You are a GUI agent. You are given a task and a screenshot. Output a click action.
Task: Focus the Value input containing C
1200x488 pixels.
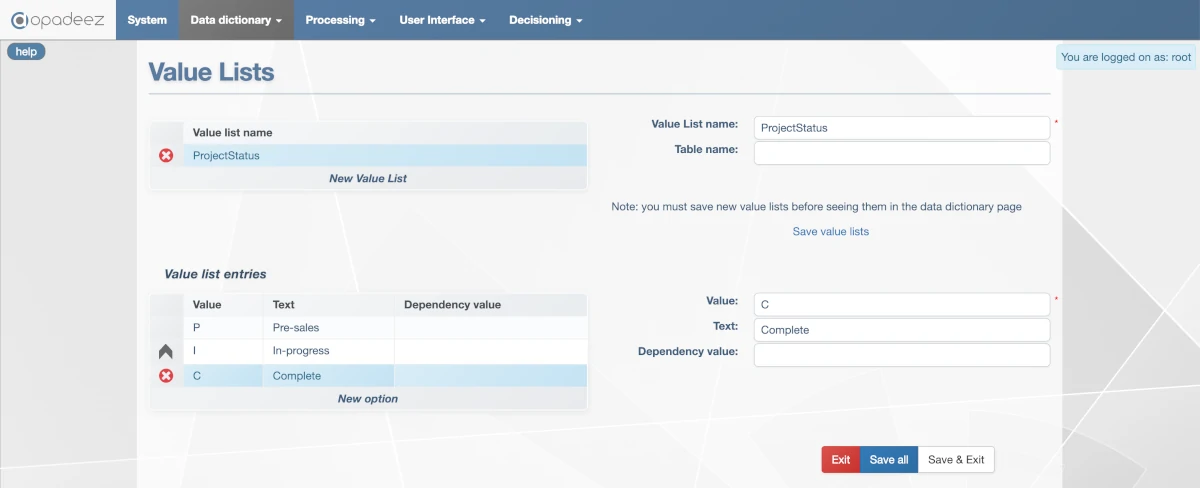pos(902,304)
